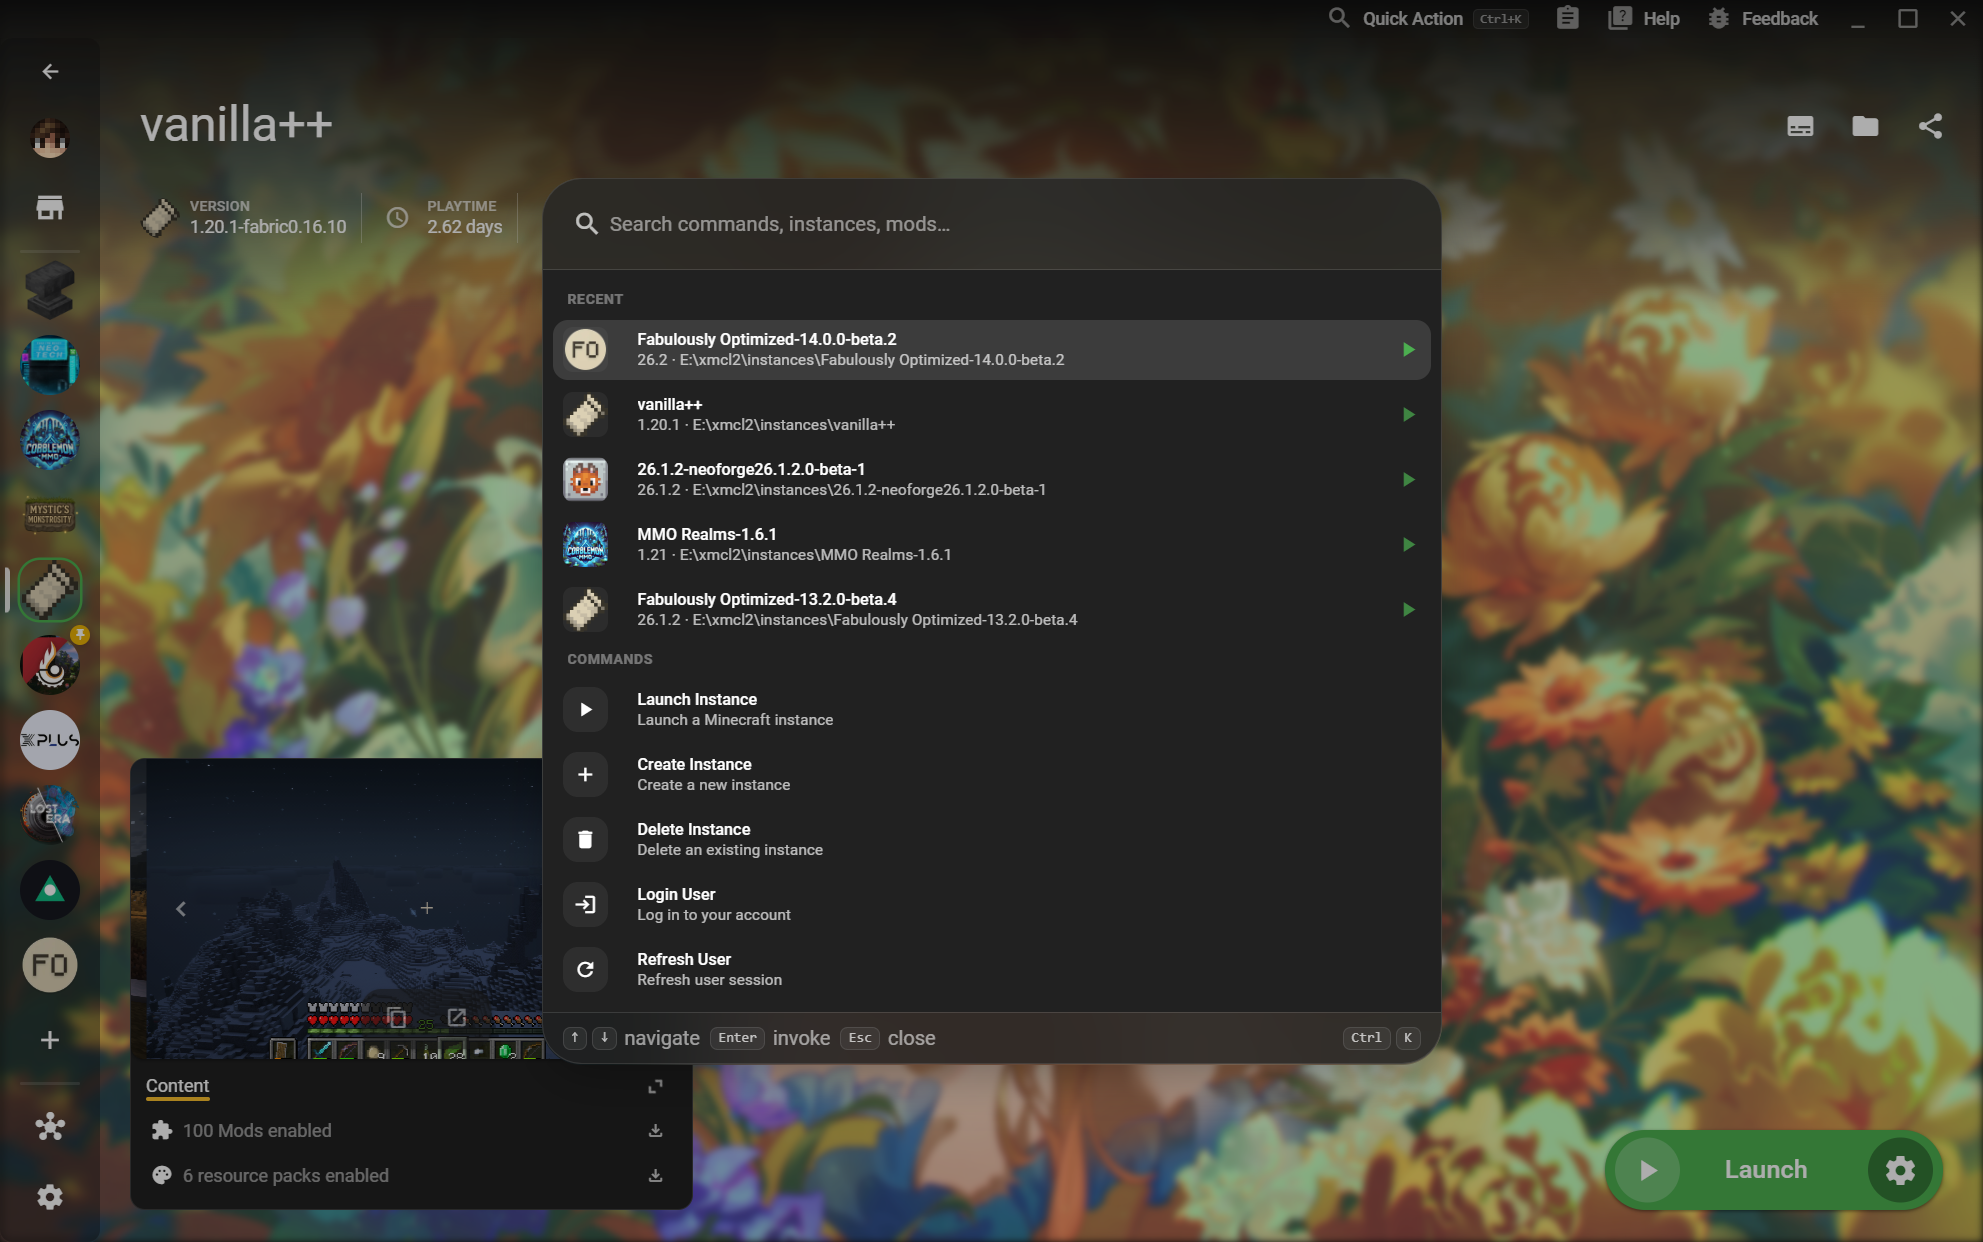Select the anvil instance icon in sidebar
Screen dimensions: 1983x1242
point(50,290)
